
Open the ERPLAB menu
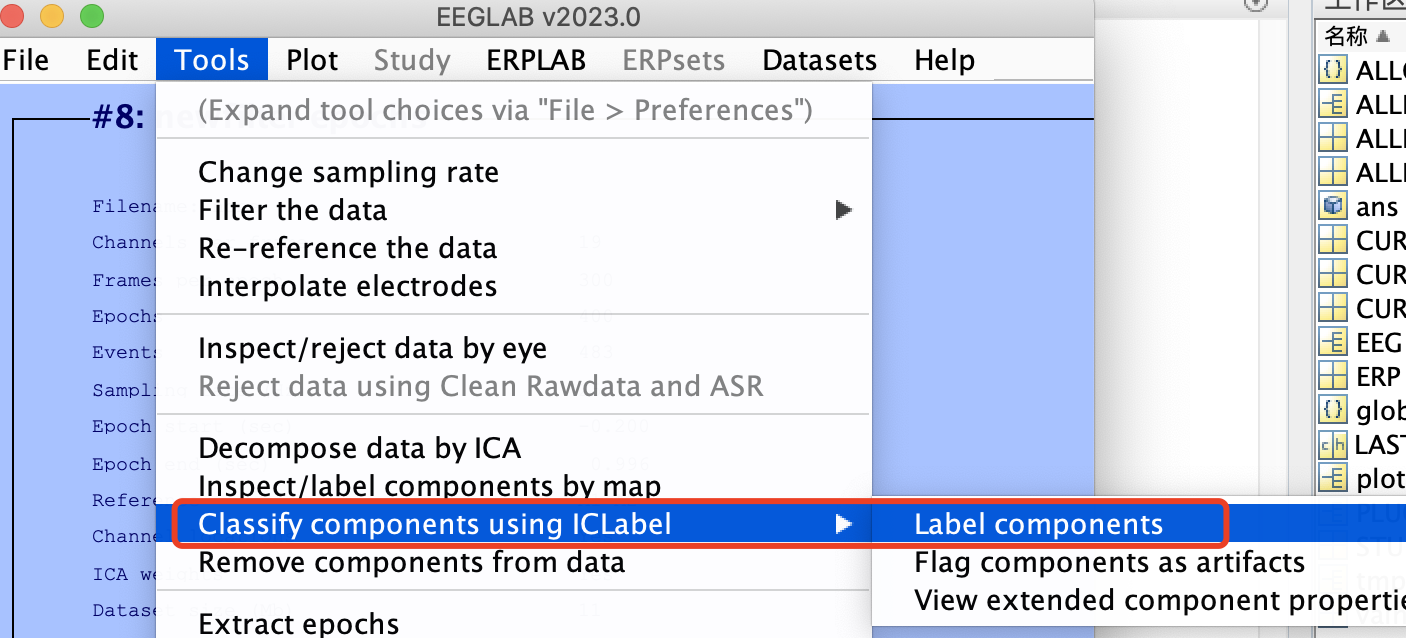536,60
